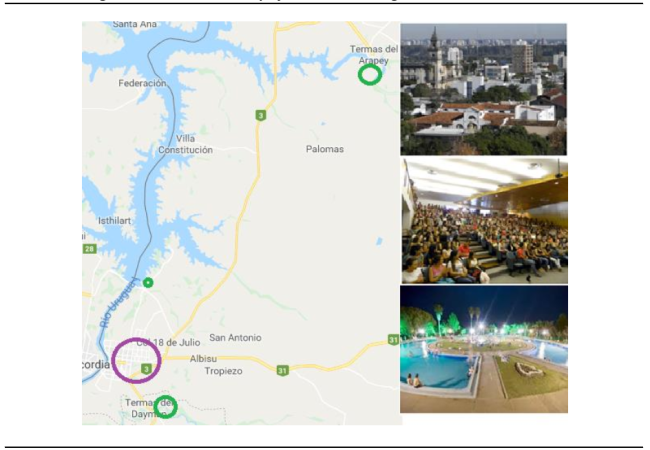
Task: Click the route 3 shield near Villa Constitución
Action: 260,115
